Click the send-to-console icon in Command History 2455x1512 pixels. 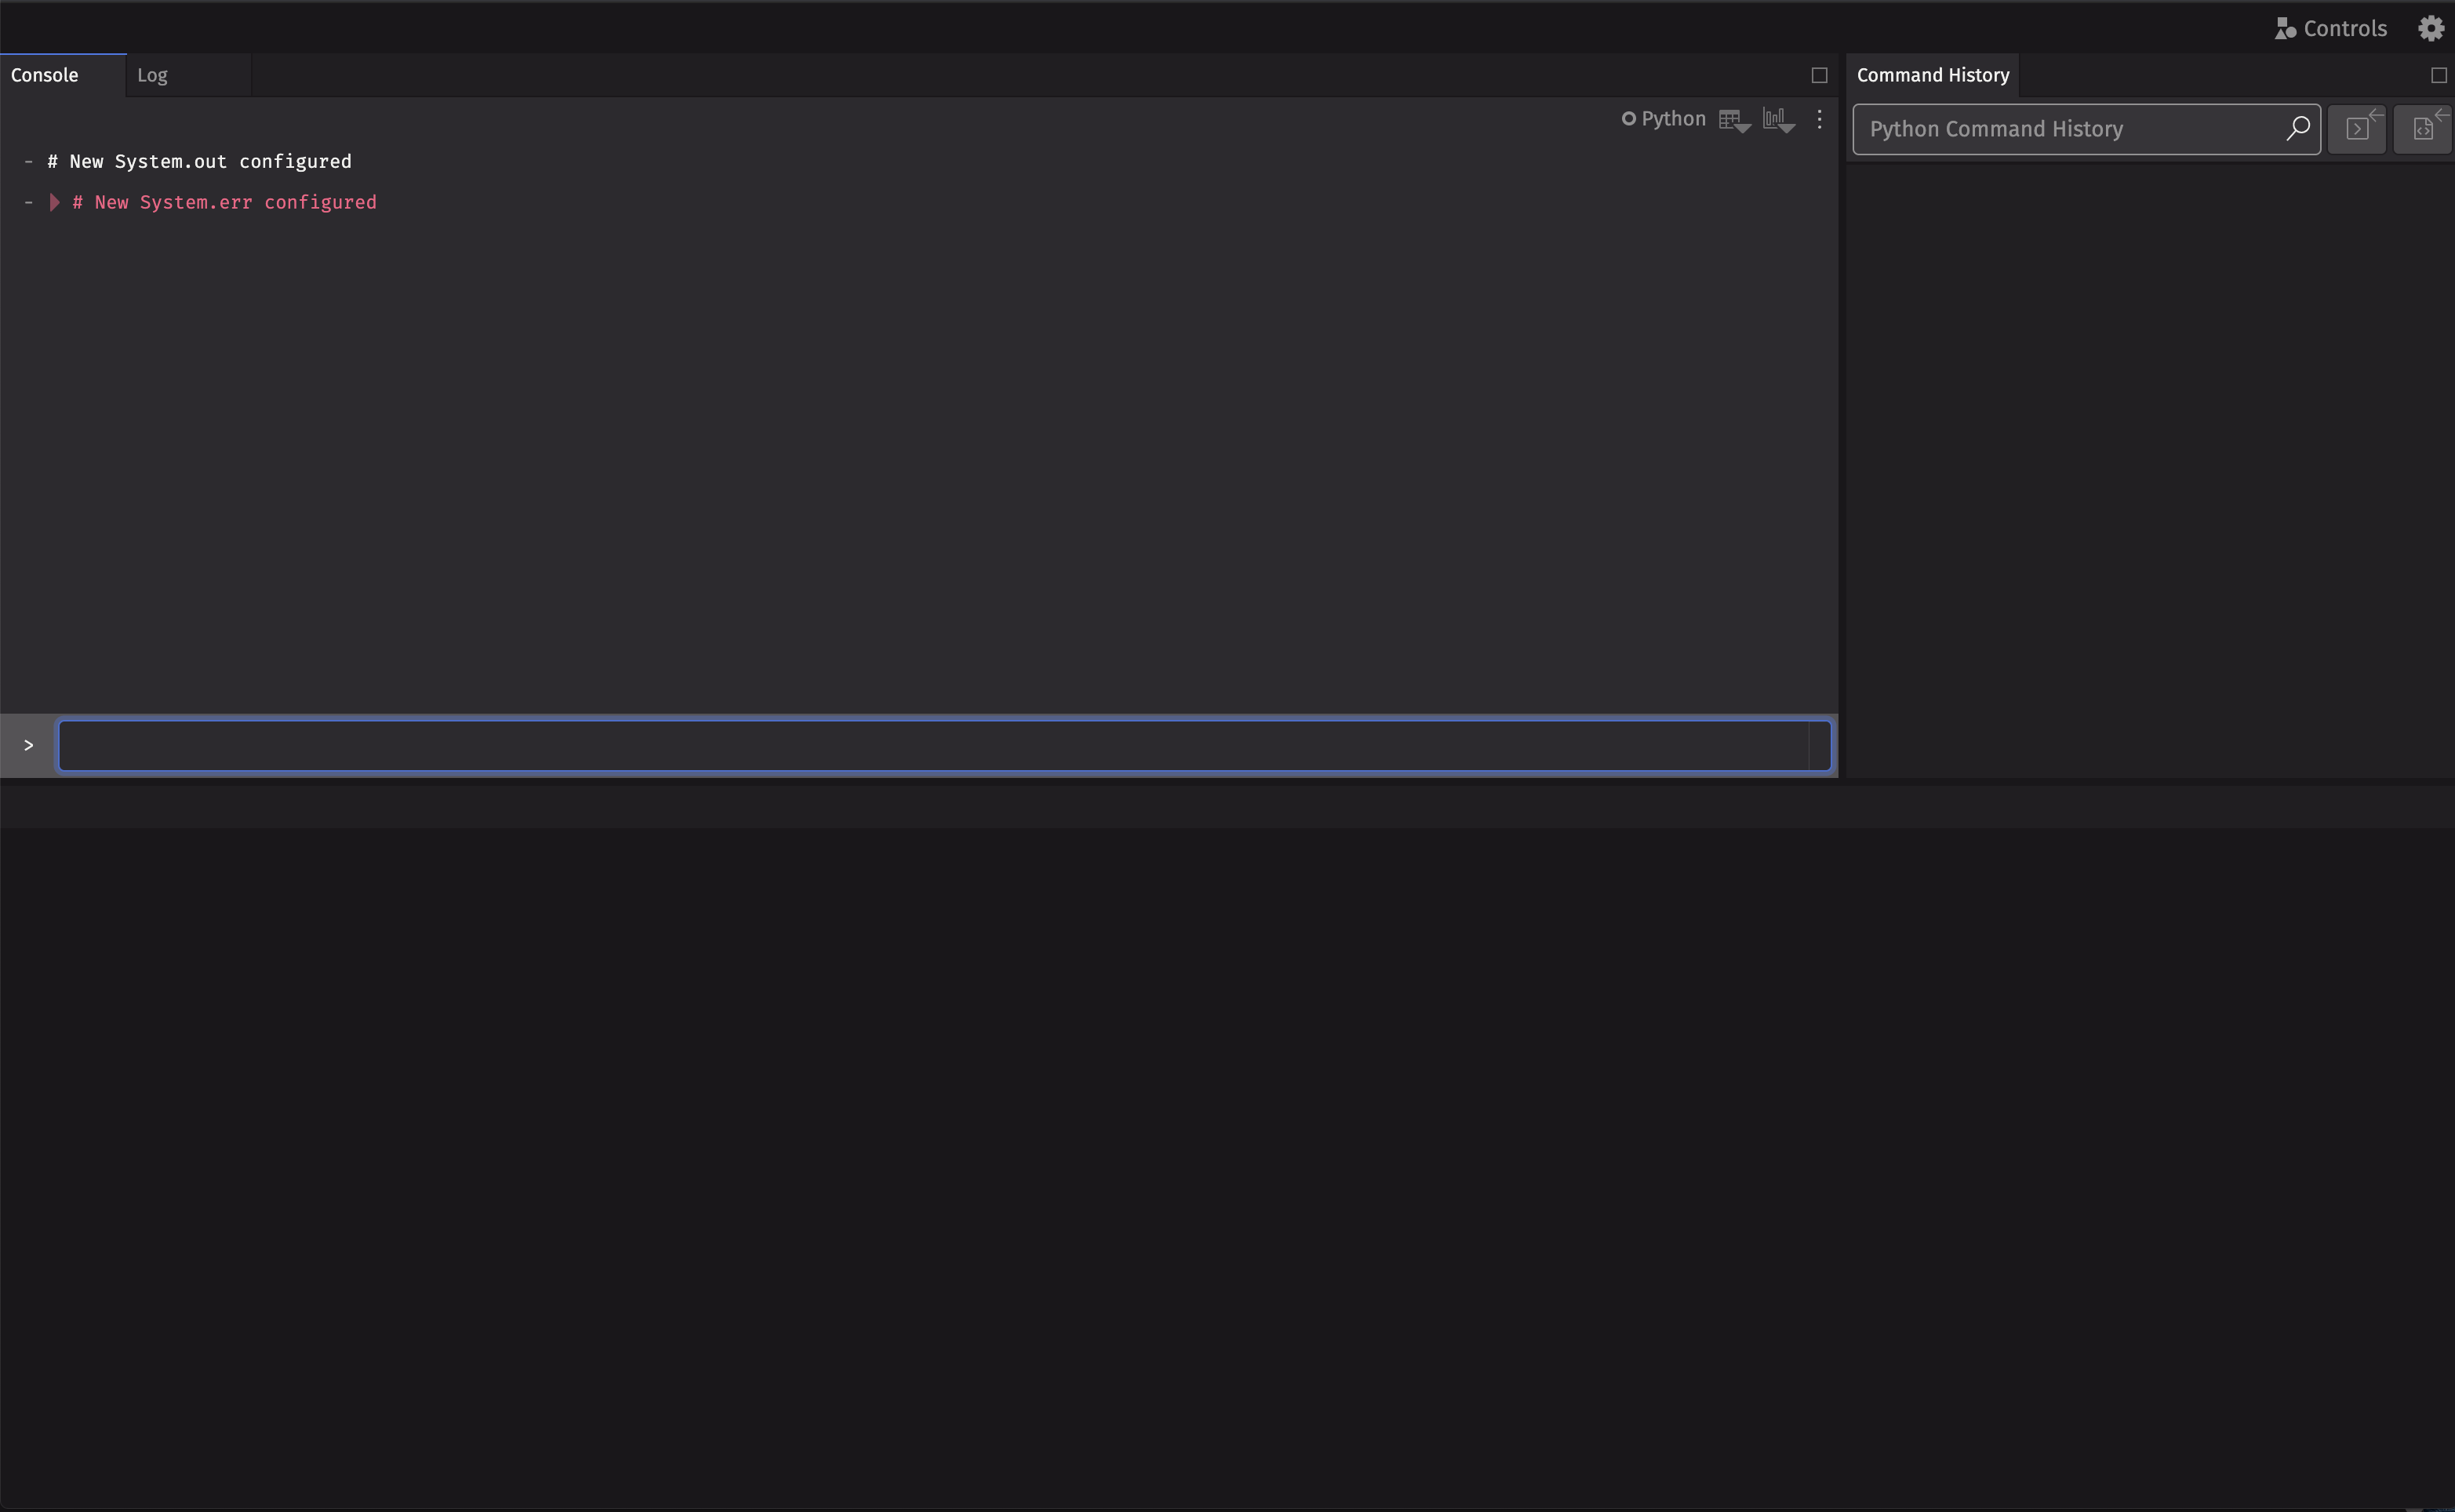pyautogui.click(x=2358, y=128)
